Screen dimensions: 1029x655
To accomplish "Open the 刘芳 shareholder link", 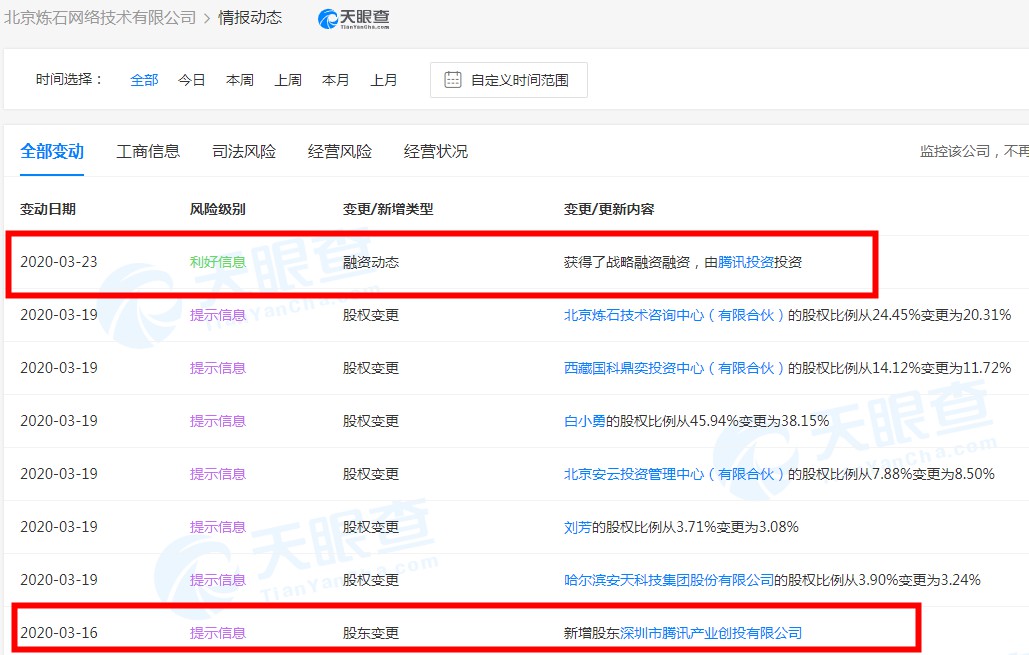I will [578, 527].
